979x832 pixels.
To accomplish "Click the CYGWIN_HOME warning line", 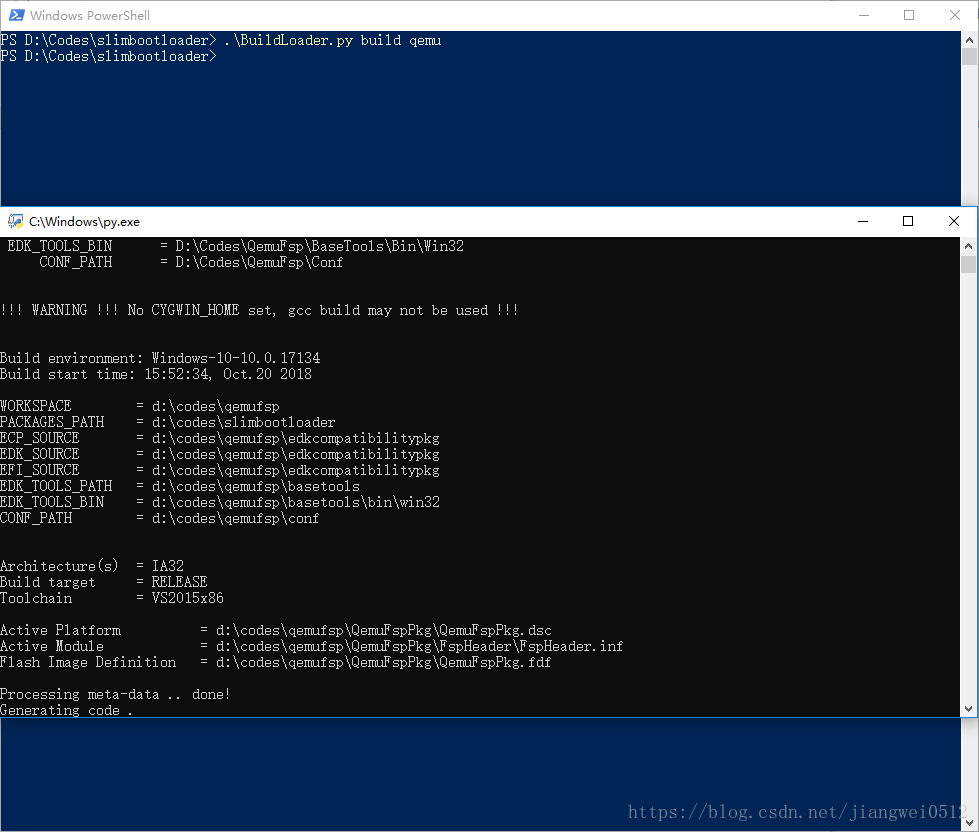I will [x=259, y=310].
